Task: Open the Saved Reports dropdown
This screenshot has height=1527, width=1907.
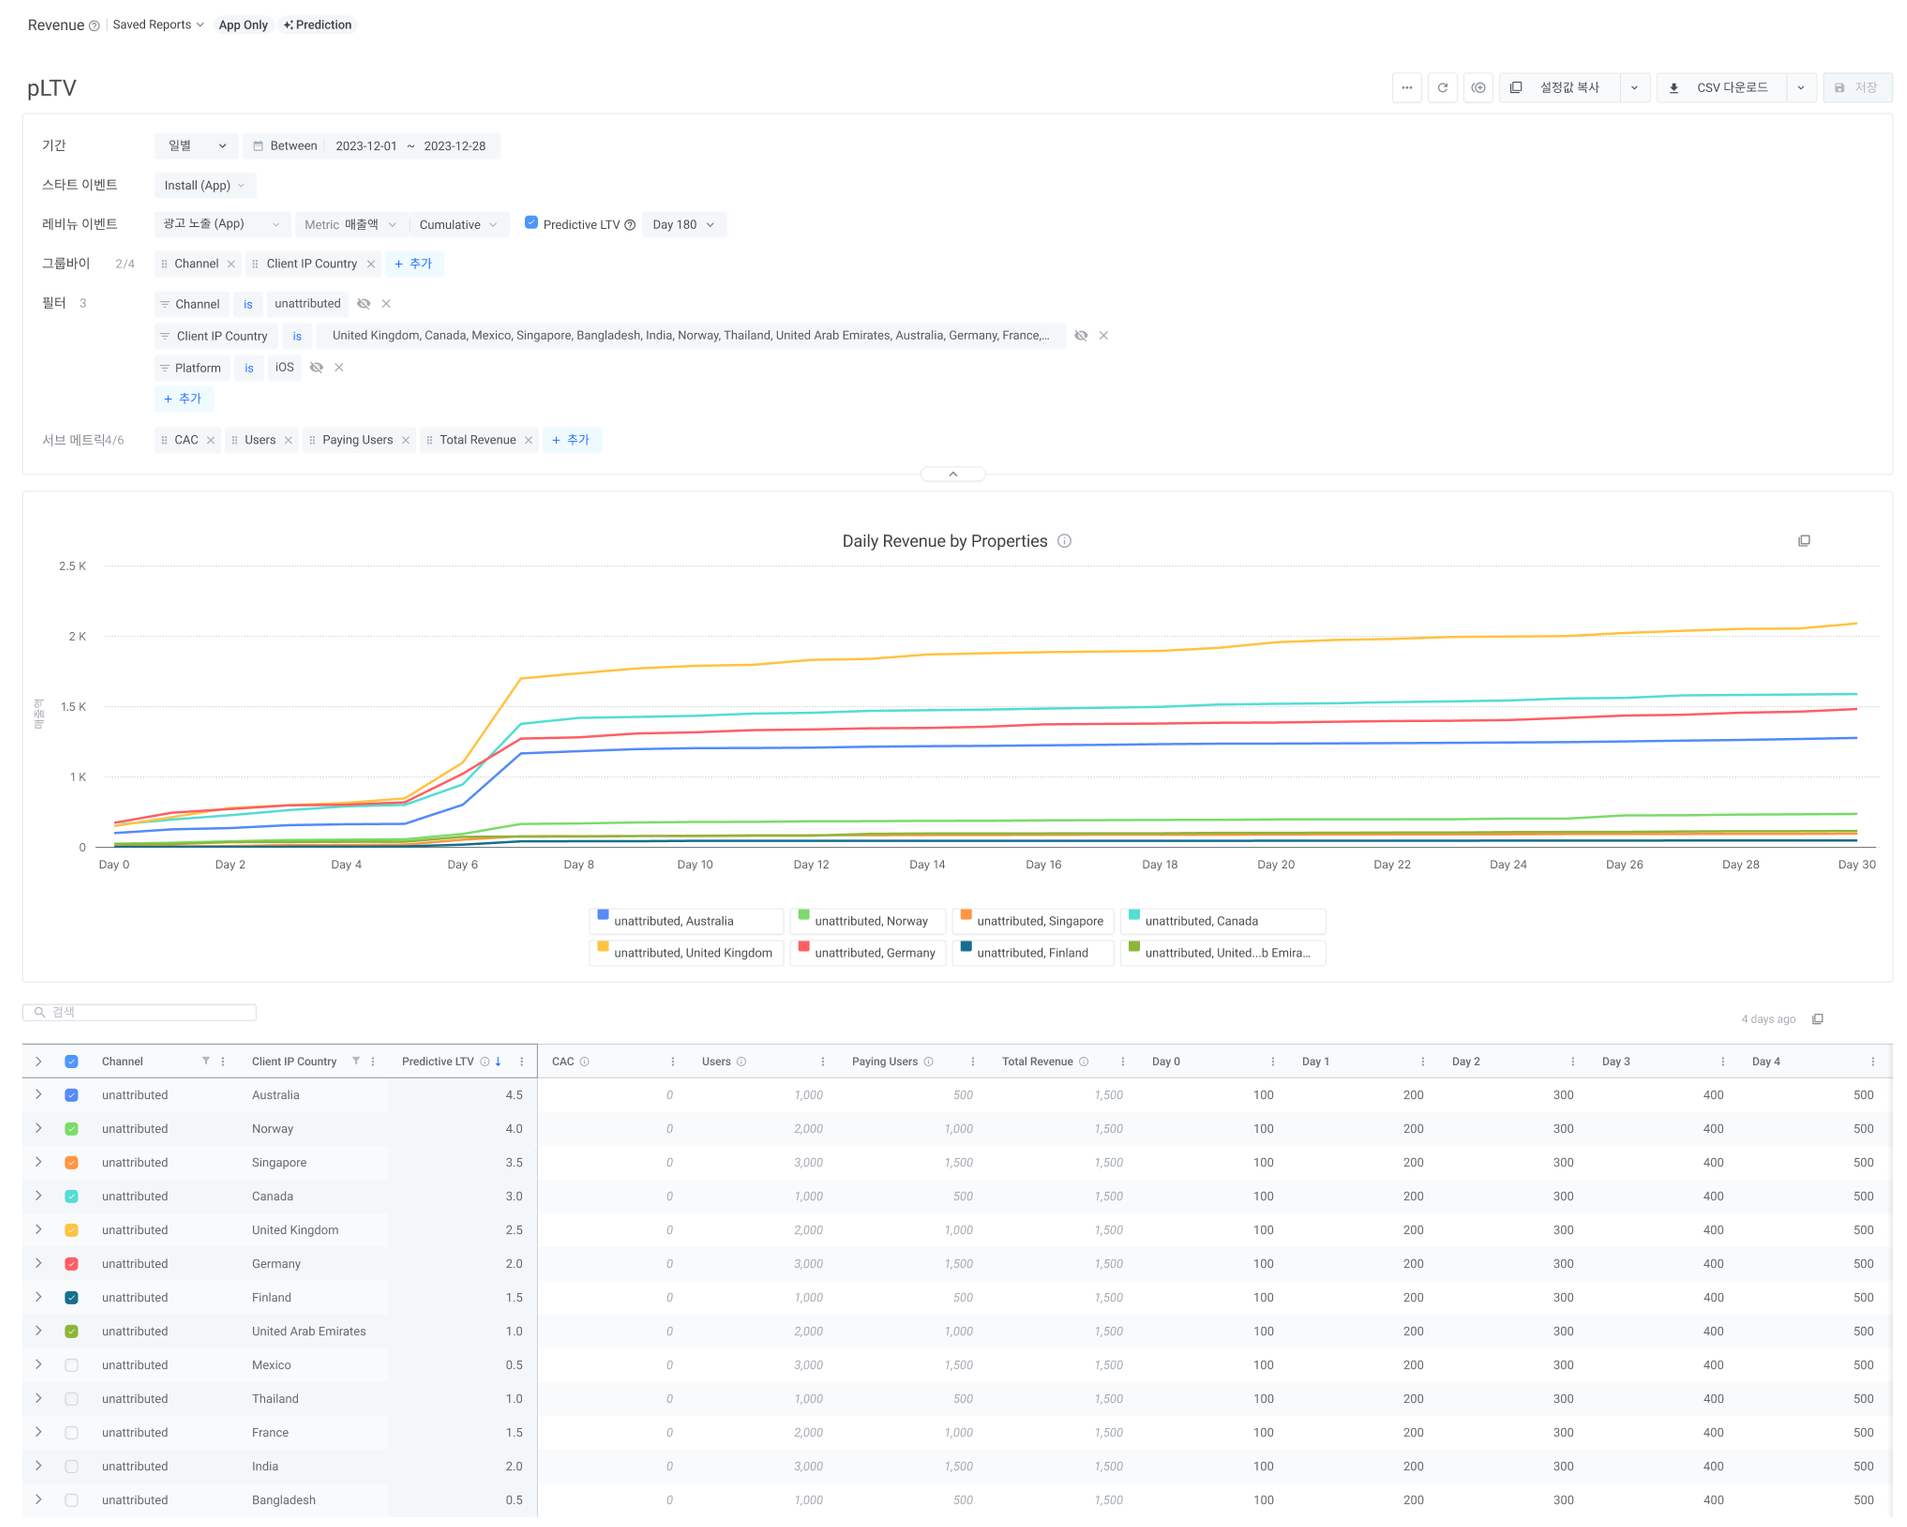Action: pos(158,25)
